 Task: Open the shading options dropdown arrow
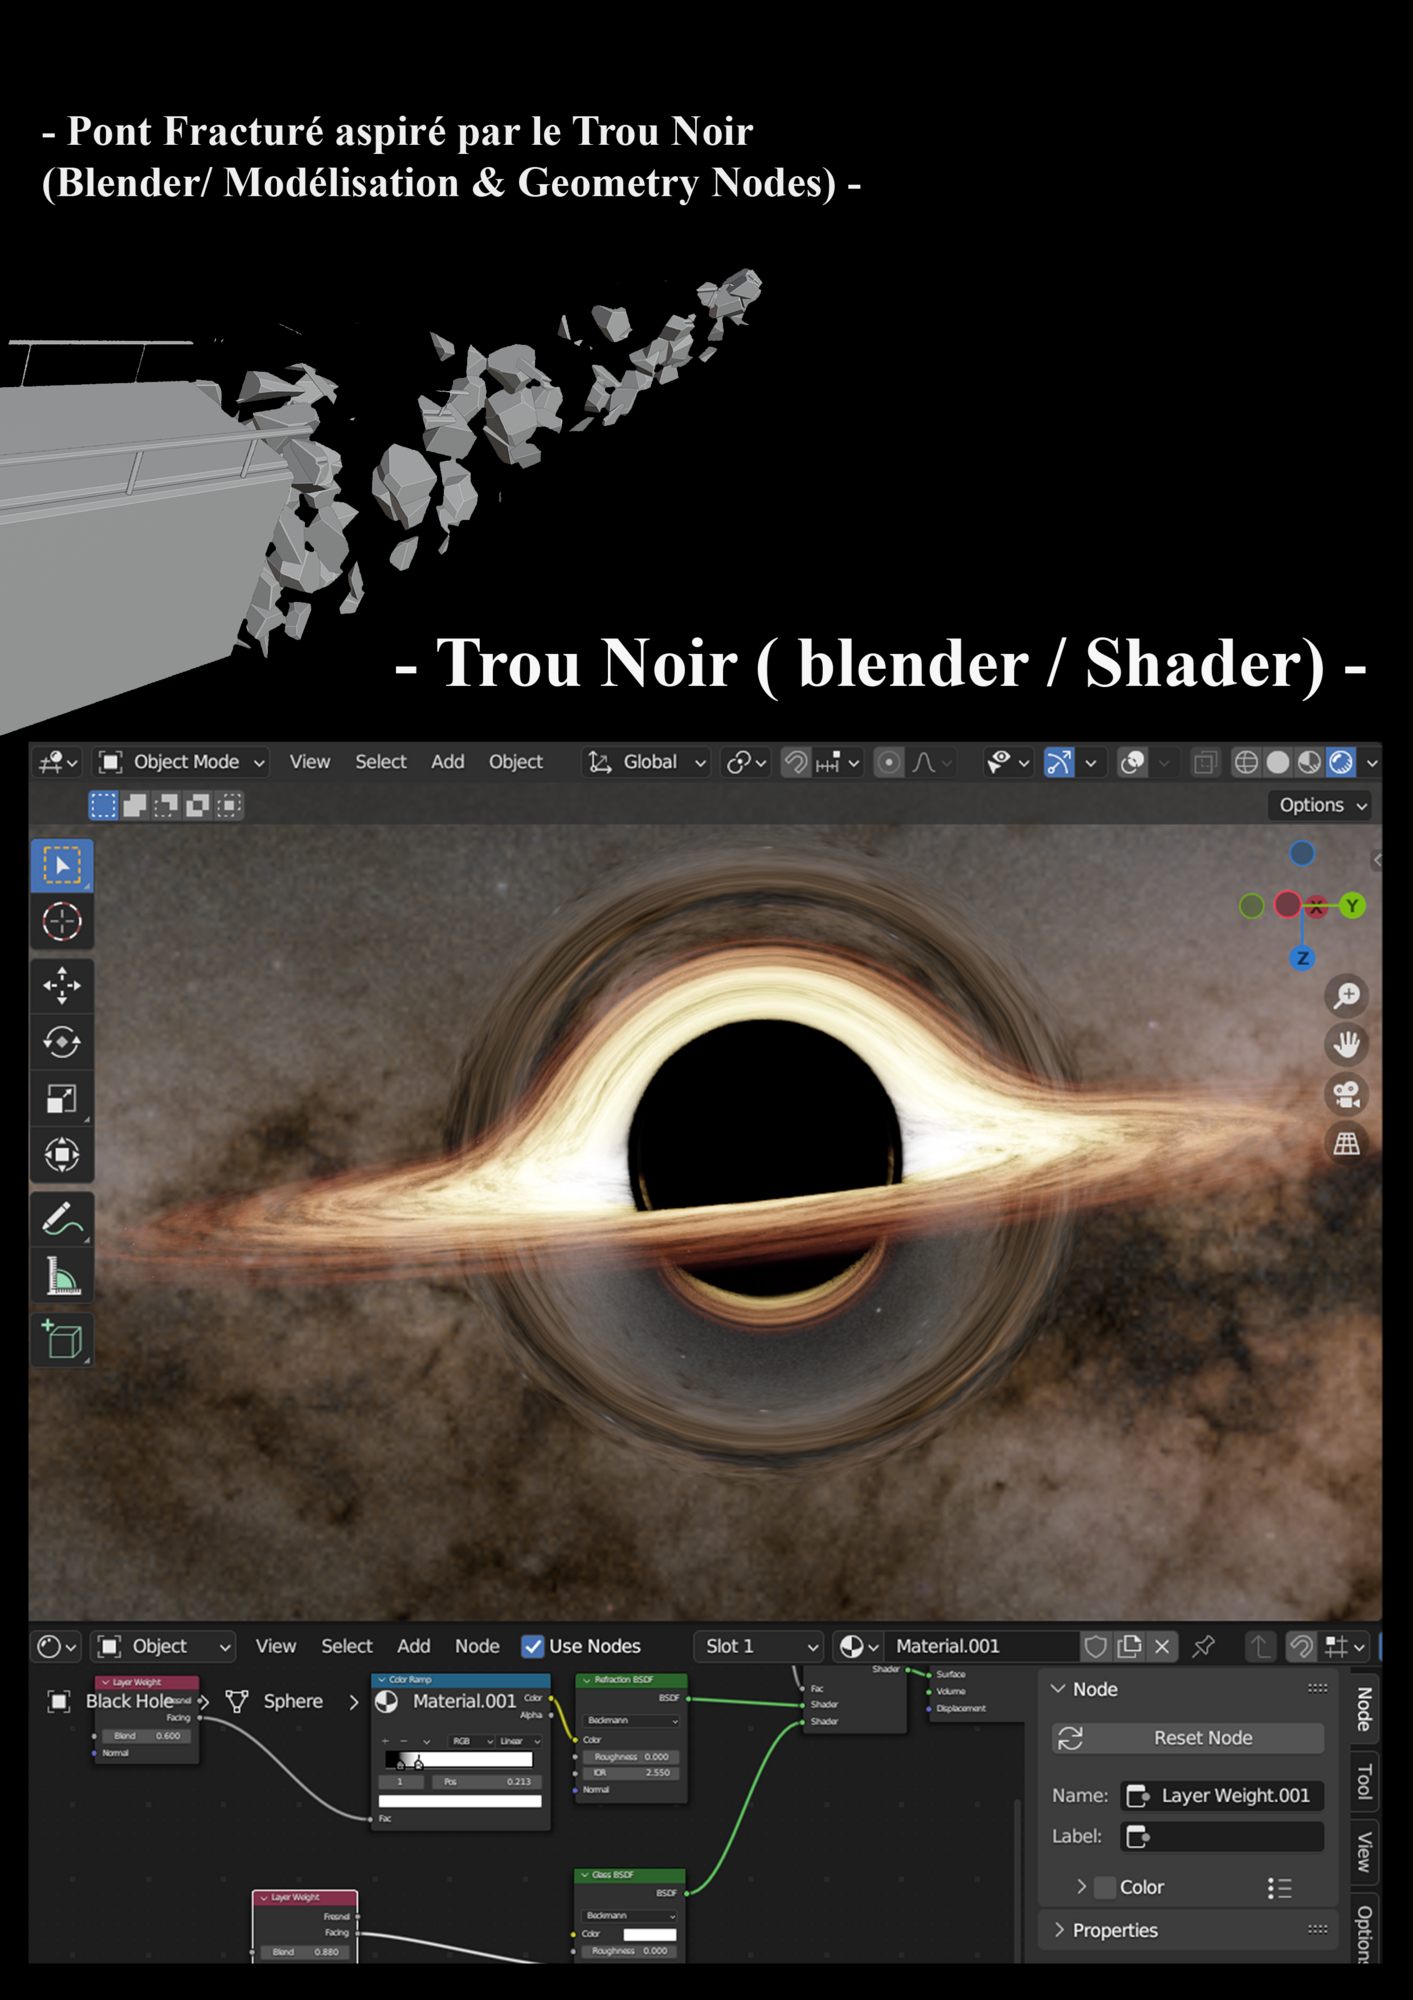(x=1372, y=763)
